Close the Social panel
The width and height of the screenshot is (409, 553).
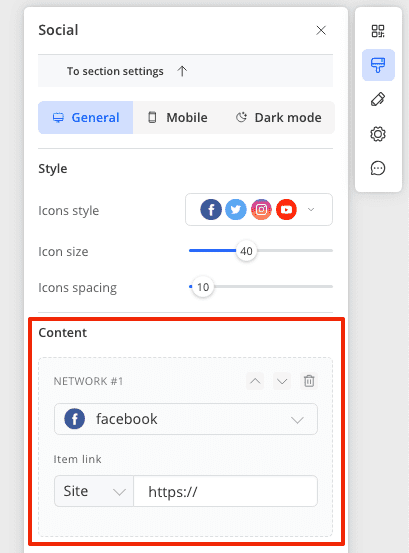pos(321,30)
